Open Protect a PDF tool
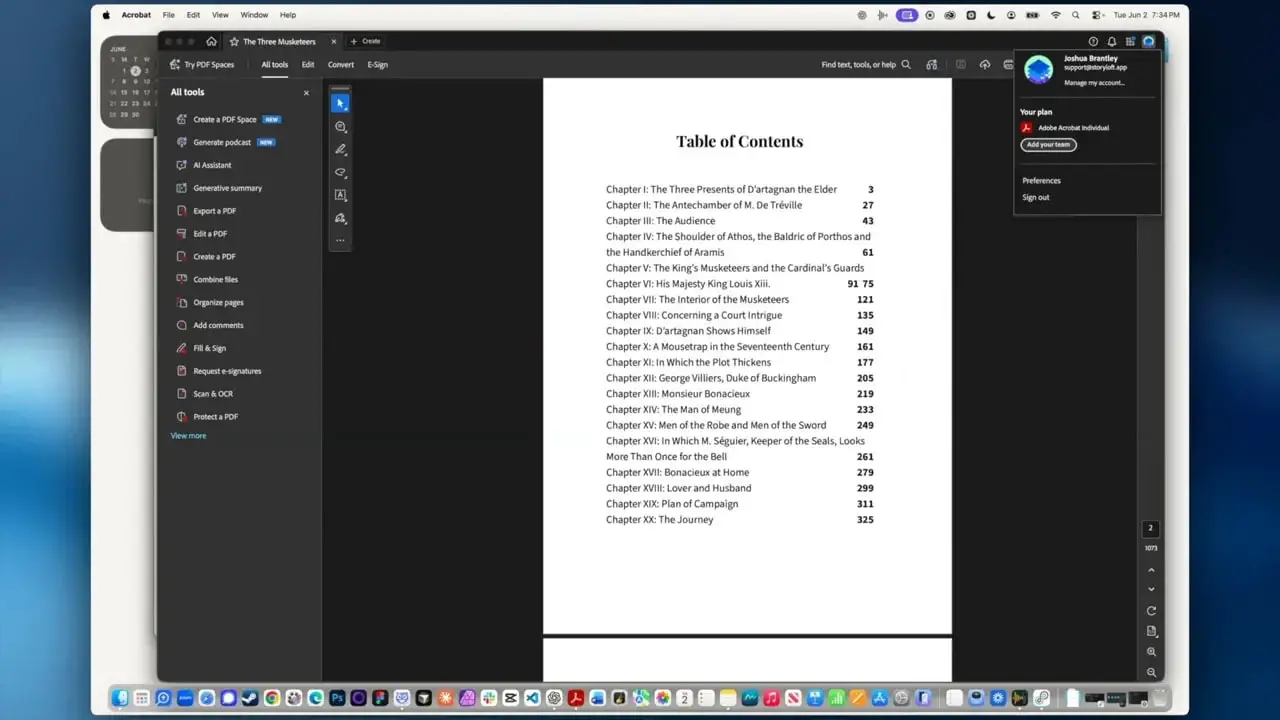Viewport: 1280px width, 720px height. [x=207, y=417]
